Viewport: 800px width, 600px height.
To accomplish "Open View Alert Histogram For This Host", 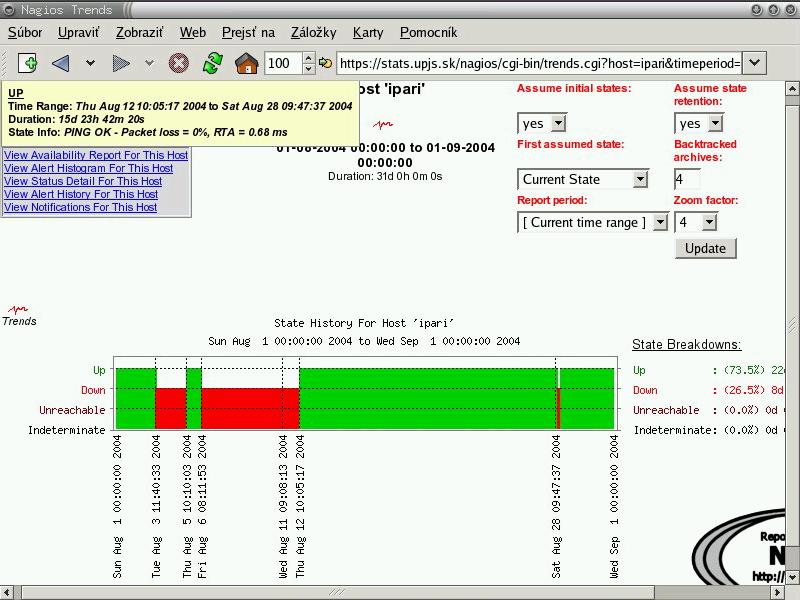I will click(88, 168).
